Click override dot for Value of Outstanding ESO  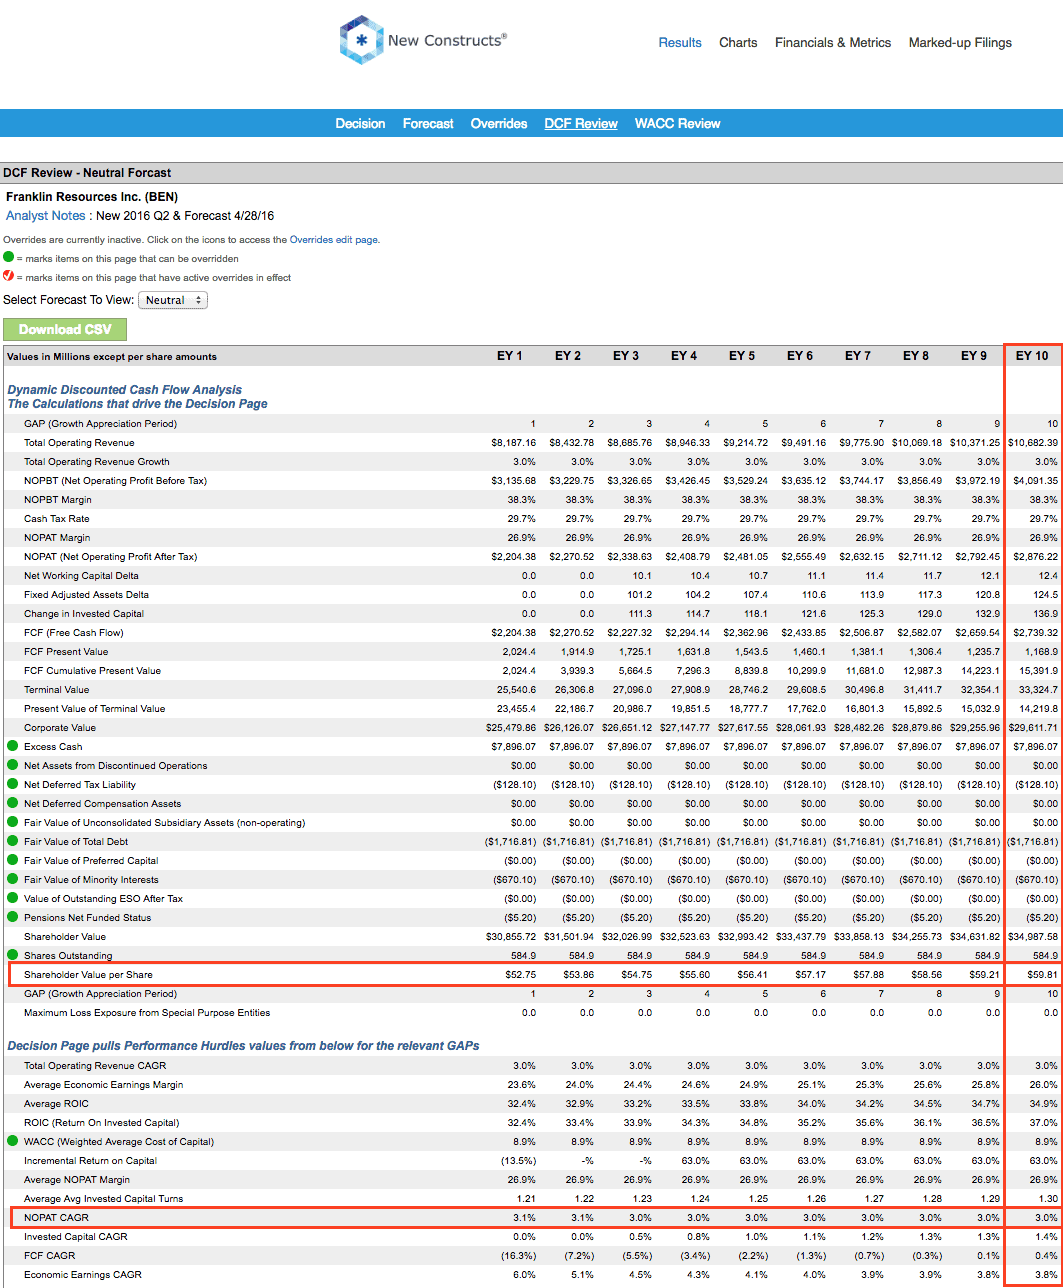12,898
